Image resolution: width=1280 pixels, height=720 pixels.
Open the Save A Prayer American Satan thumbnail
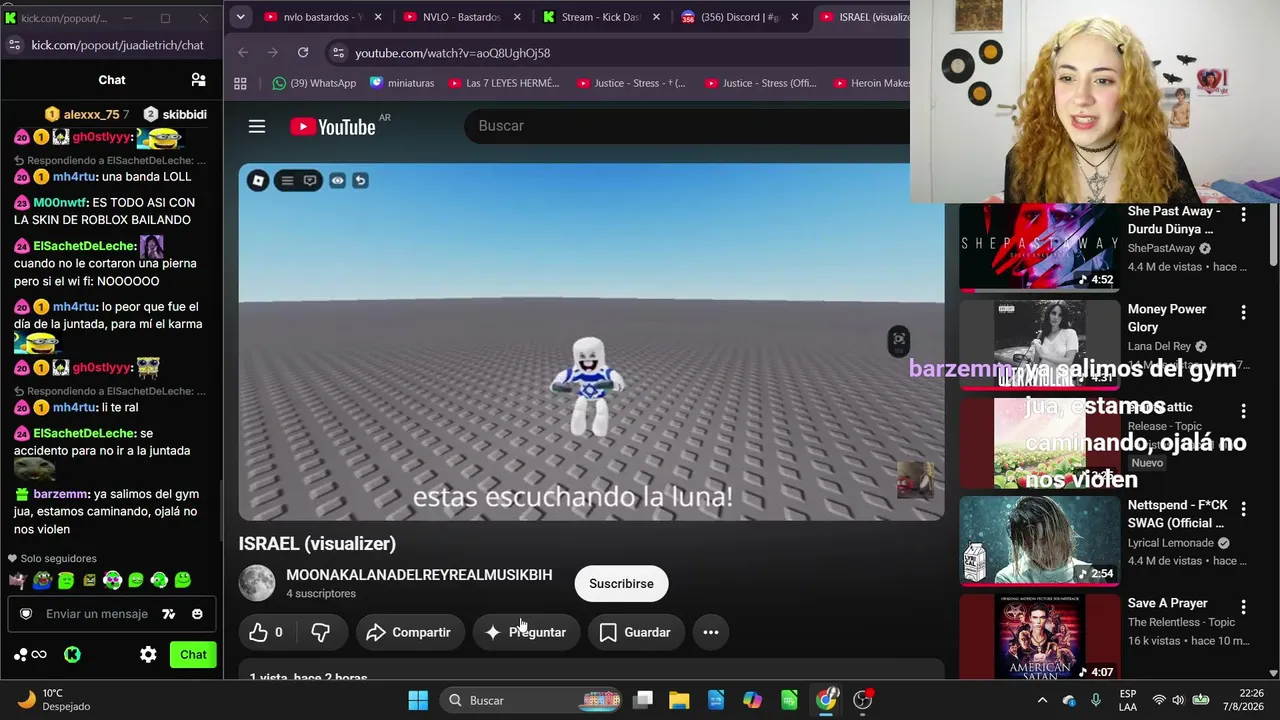[x=1039, y=638]
